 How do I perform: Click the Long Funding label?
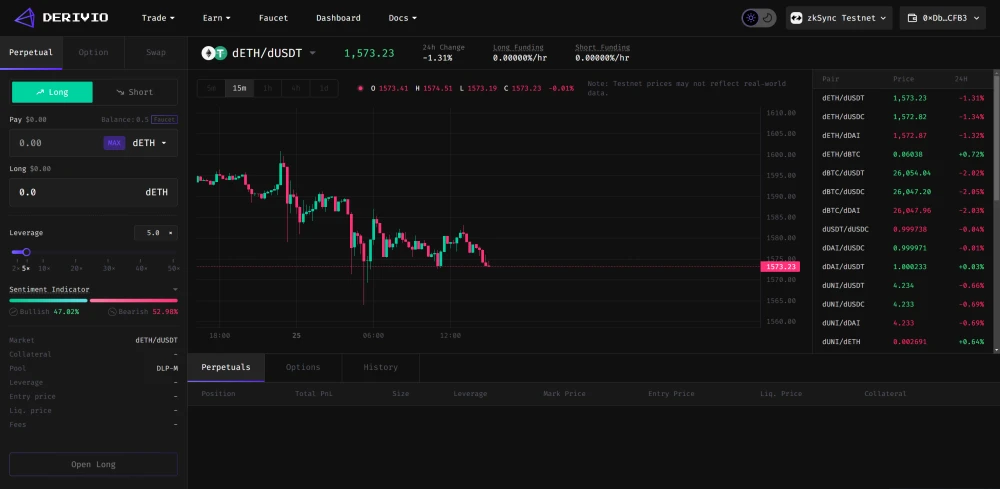coord(518,47)
